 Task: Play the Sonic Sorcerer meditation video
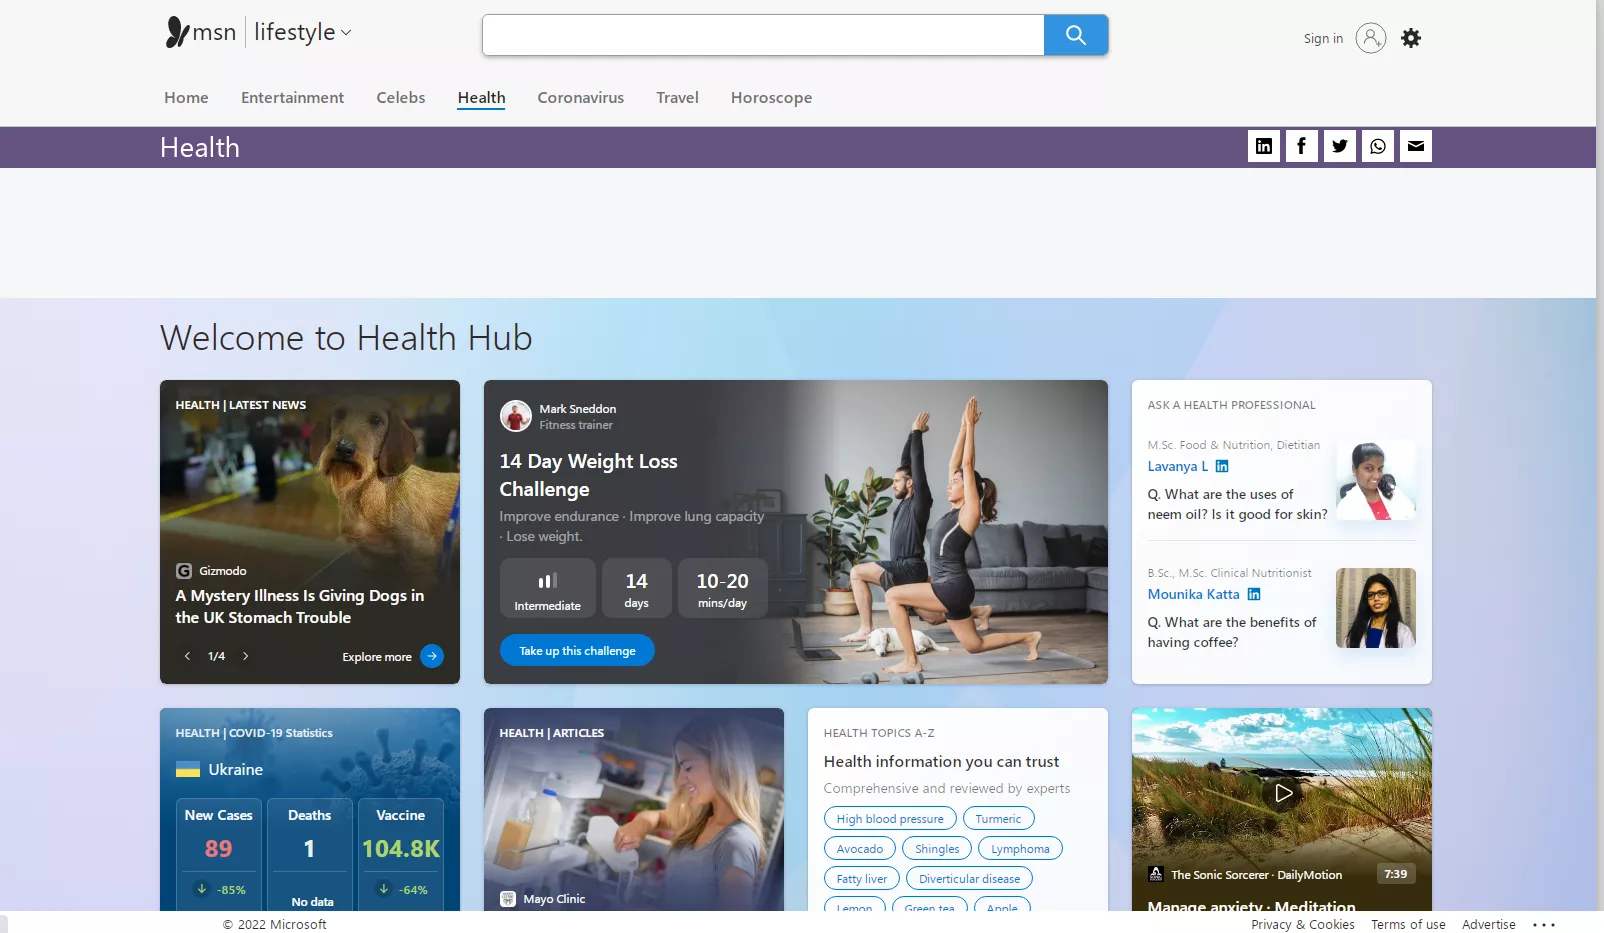click(x=1282, y=793)
